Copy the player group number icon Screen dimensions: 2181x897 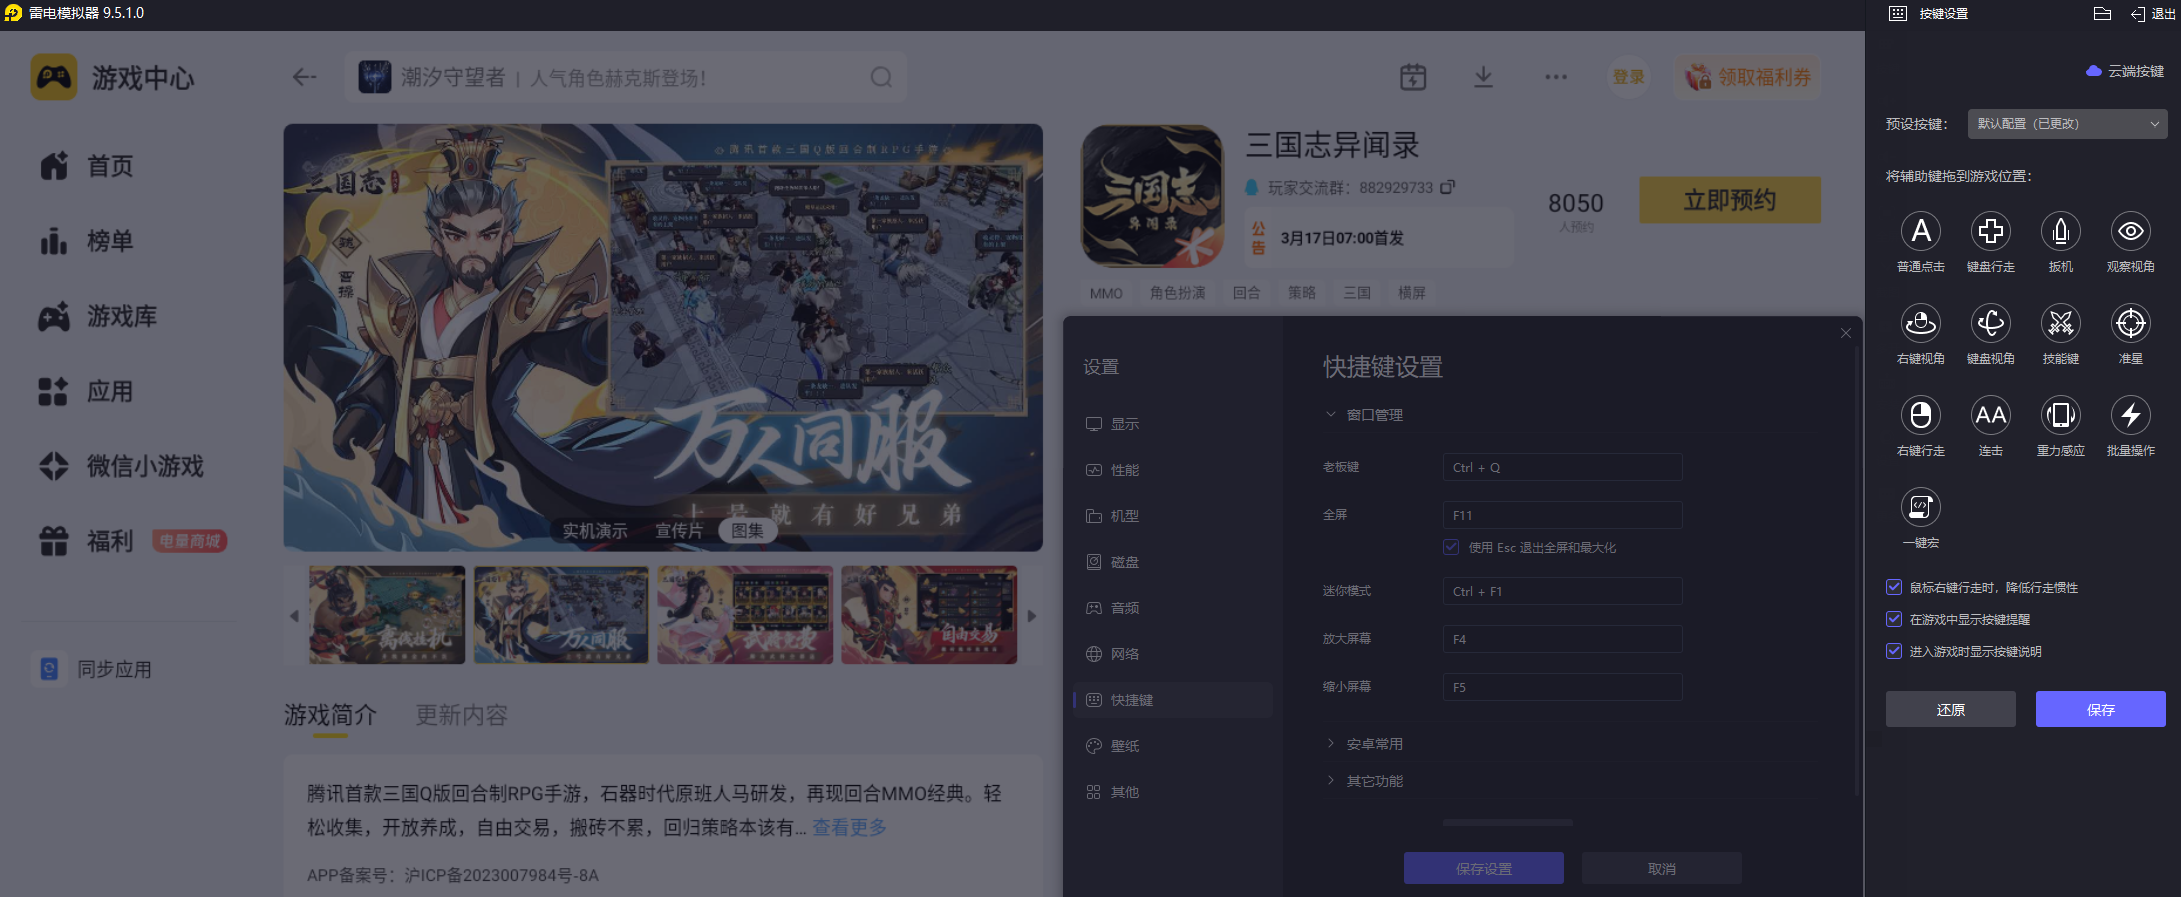click(1447, 187)
